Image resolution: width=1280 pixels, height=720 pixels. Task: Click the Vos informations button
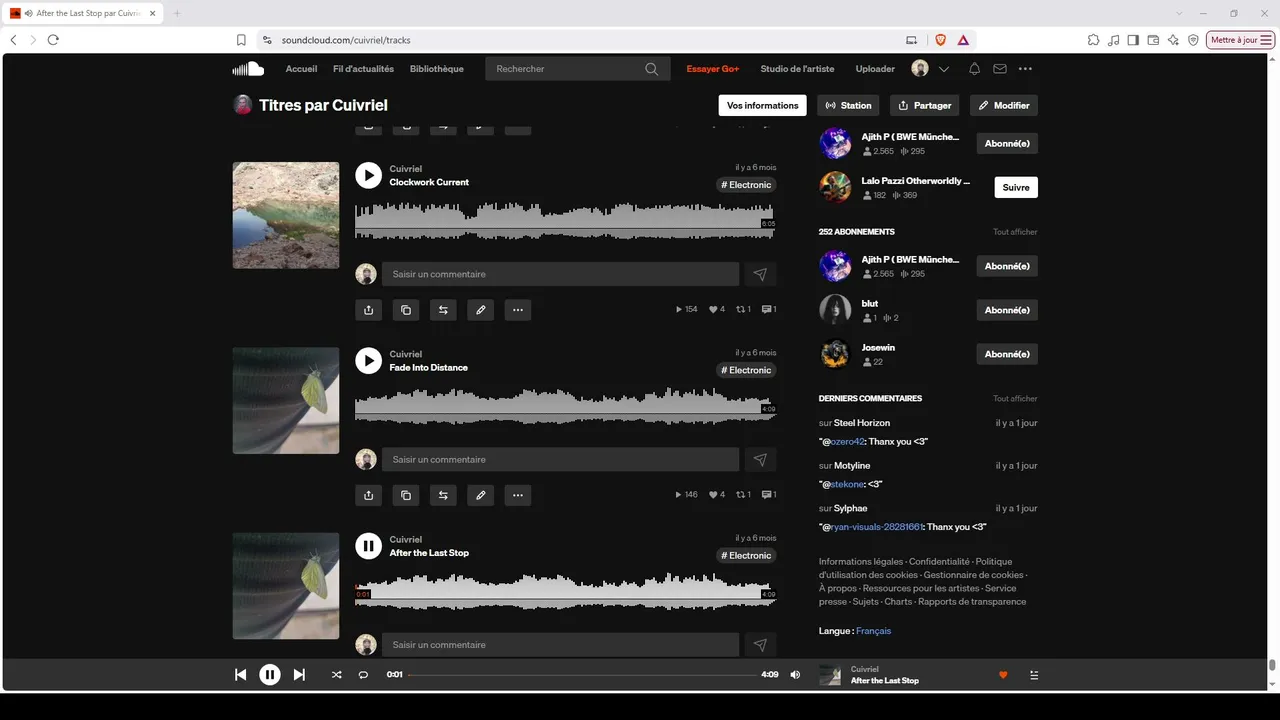click(x=762, y=105)
